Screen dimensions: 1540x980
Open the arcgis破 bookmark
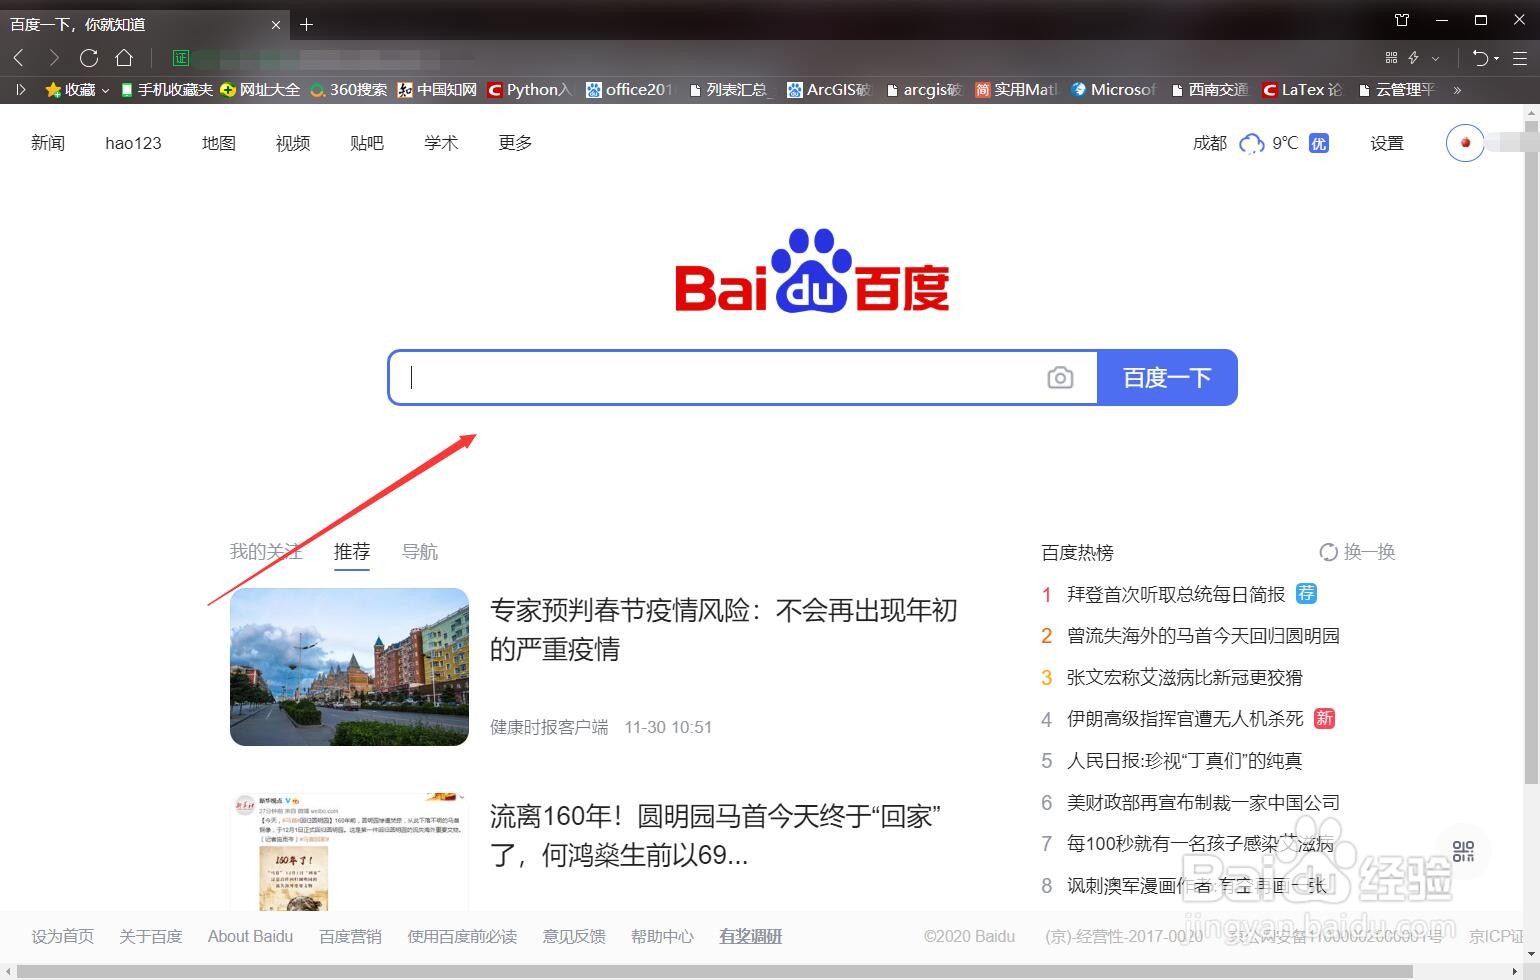925,90
